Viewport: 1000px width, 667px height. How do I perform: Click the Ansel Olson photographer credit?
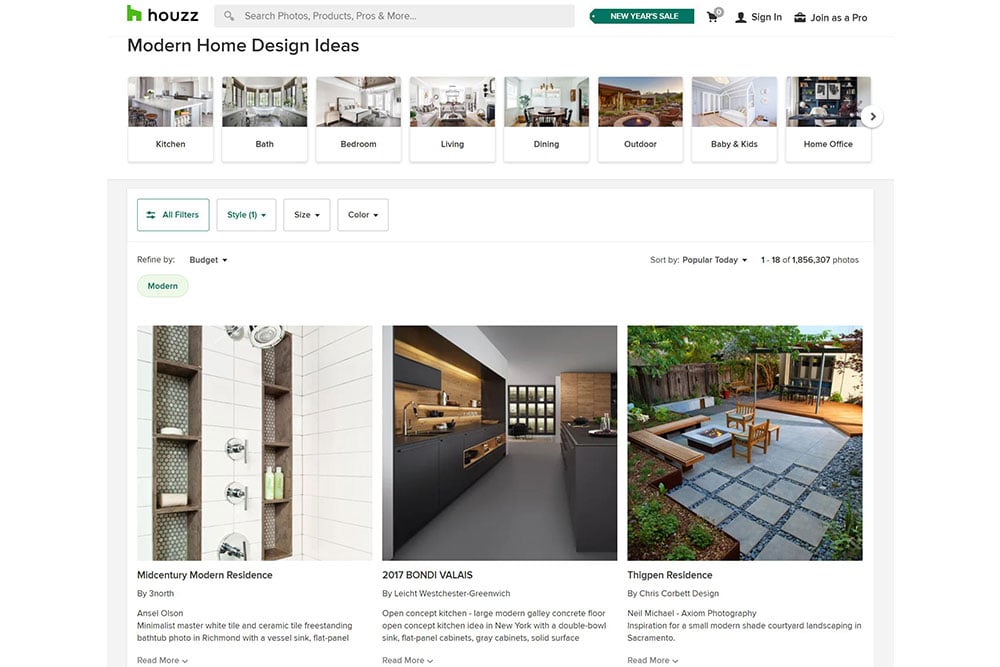[x=160, y=613]
